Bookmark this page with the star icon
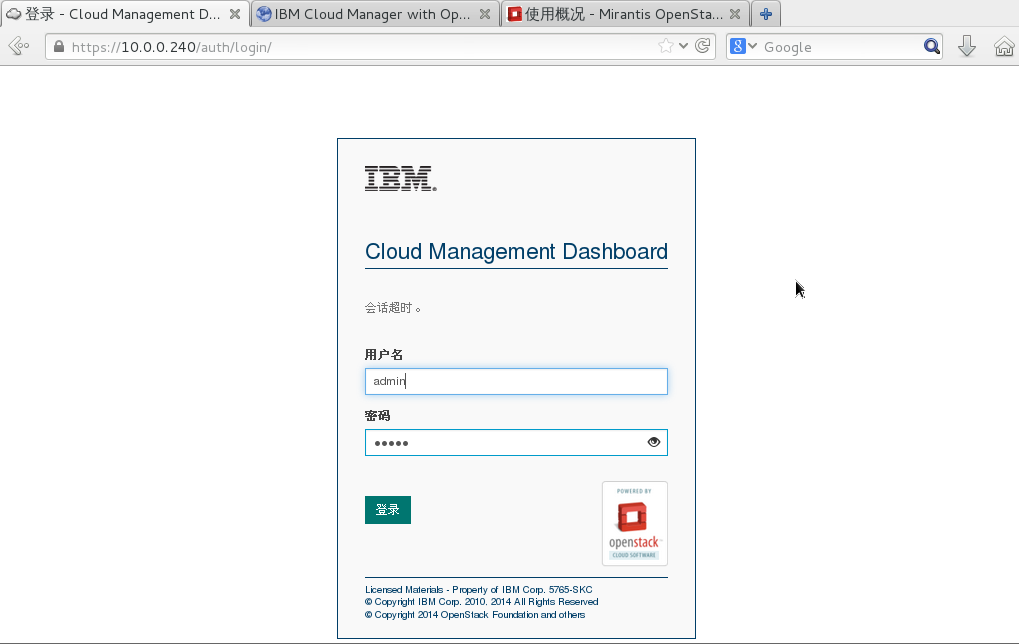This screenshot has width=1019, height=644. tap(665, 46)
